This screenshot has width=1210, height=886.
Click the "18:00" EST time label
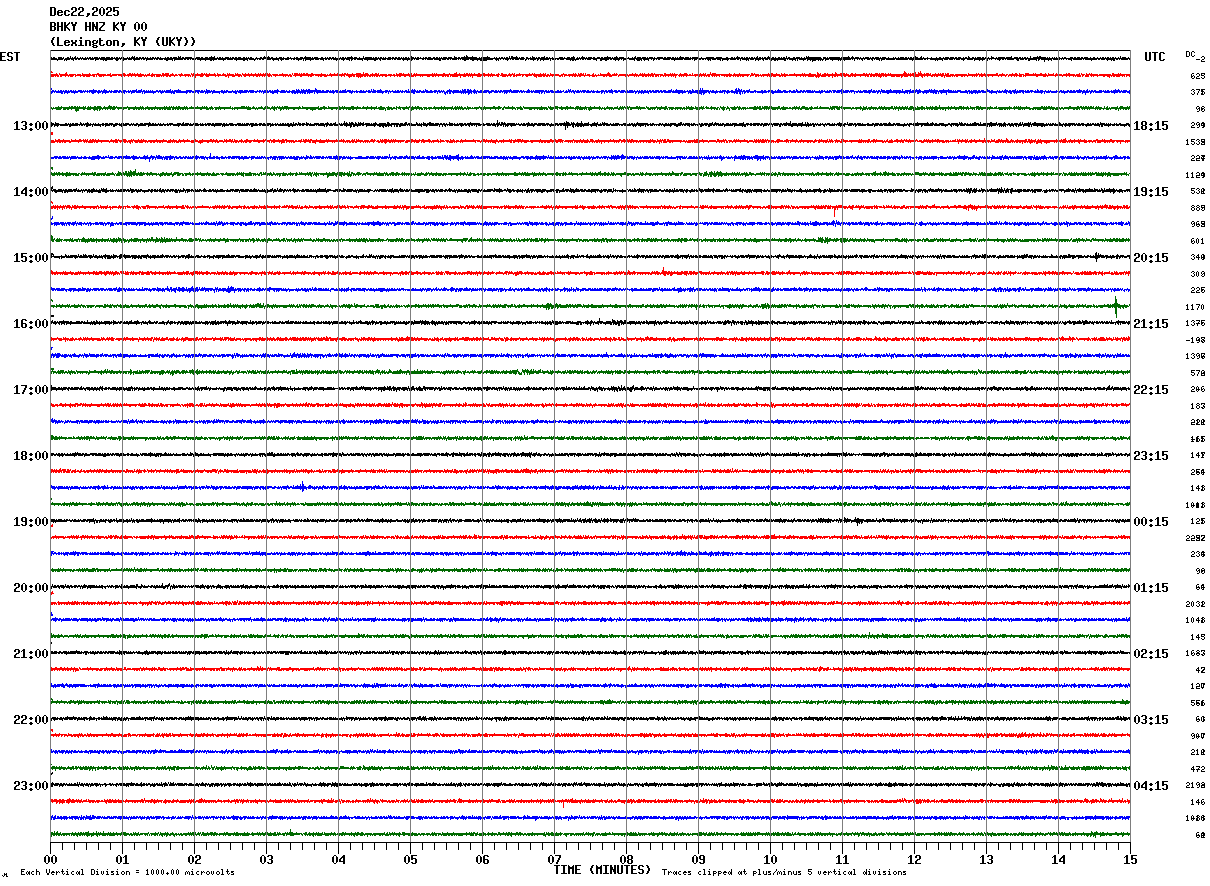click(30, 456)
